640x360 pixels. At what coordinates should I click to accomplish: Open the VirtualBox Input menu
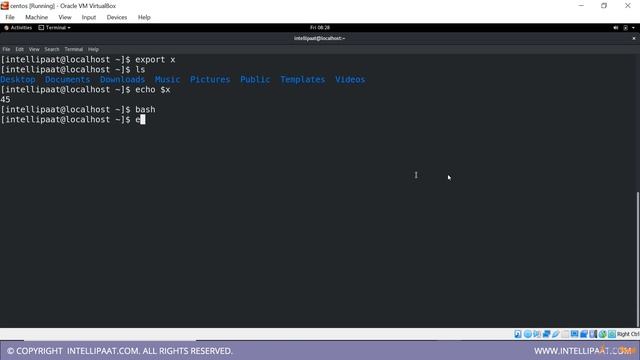[89, 17]
